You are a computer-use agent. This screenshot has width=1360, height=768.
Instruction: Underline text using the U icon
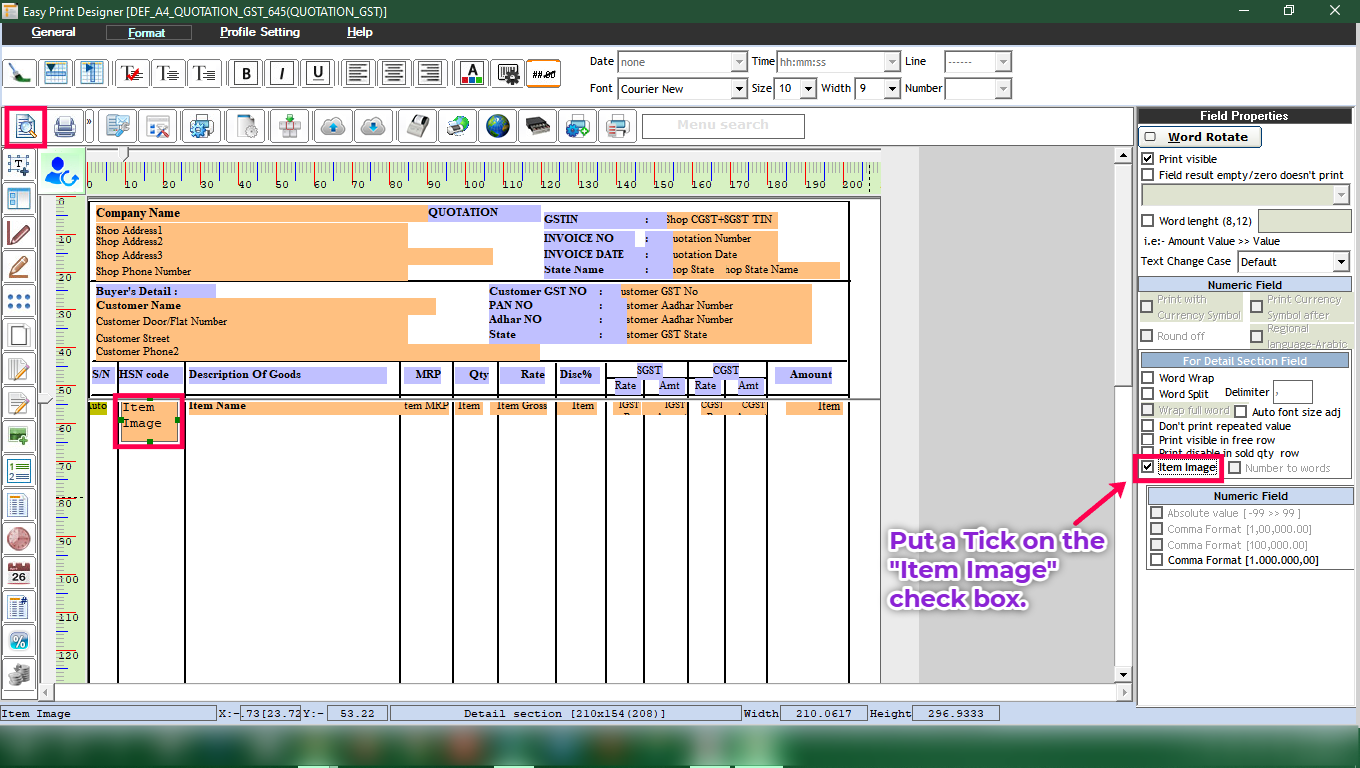(x=318, y=73)
